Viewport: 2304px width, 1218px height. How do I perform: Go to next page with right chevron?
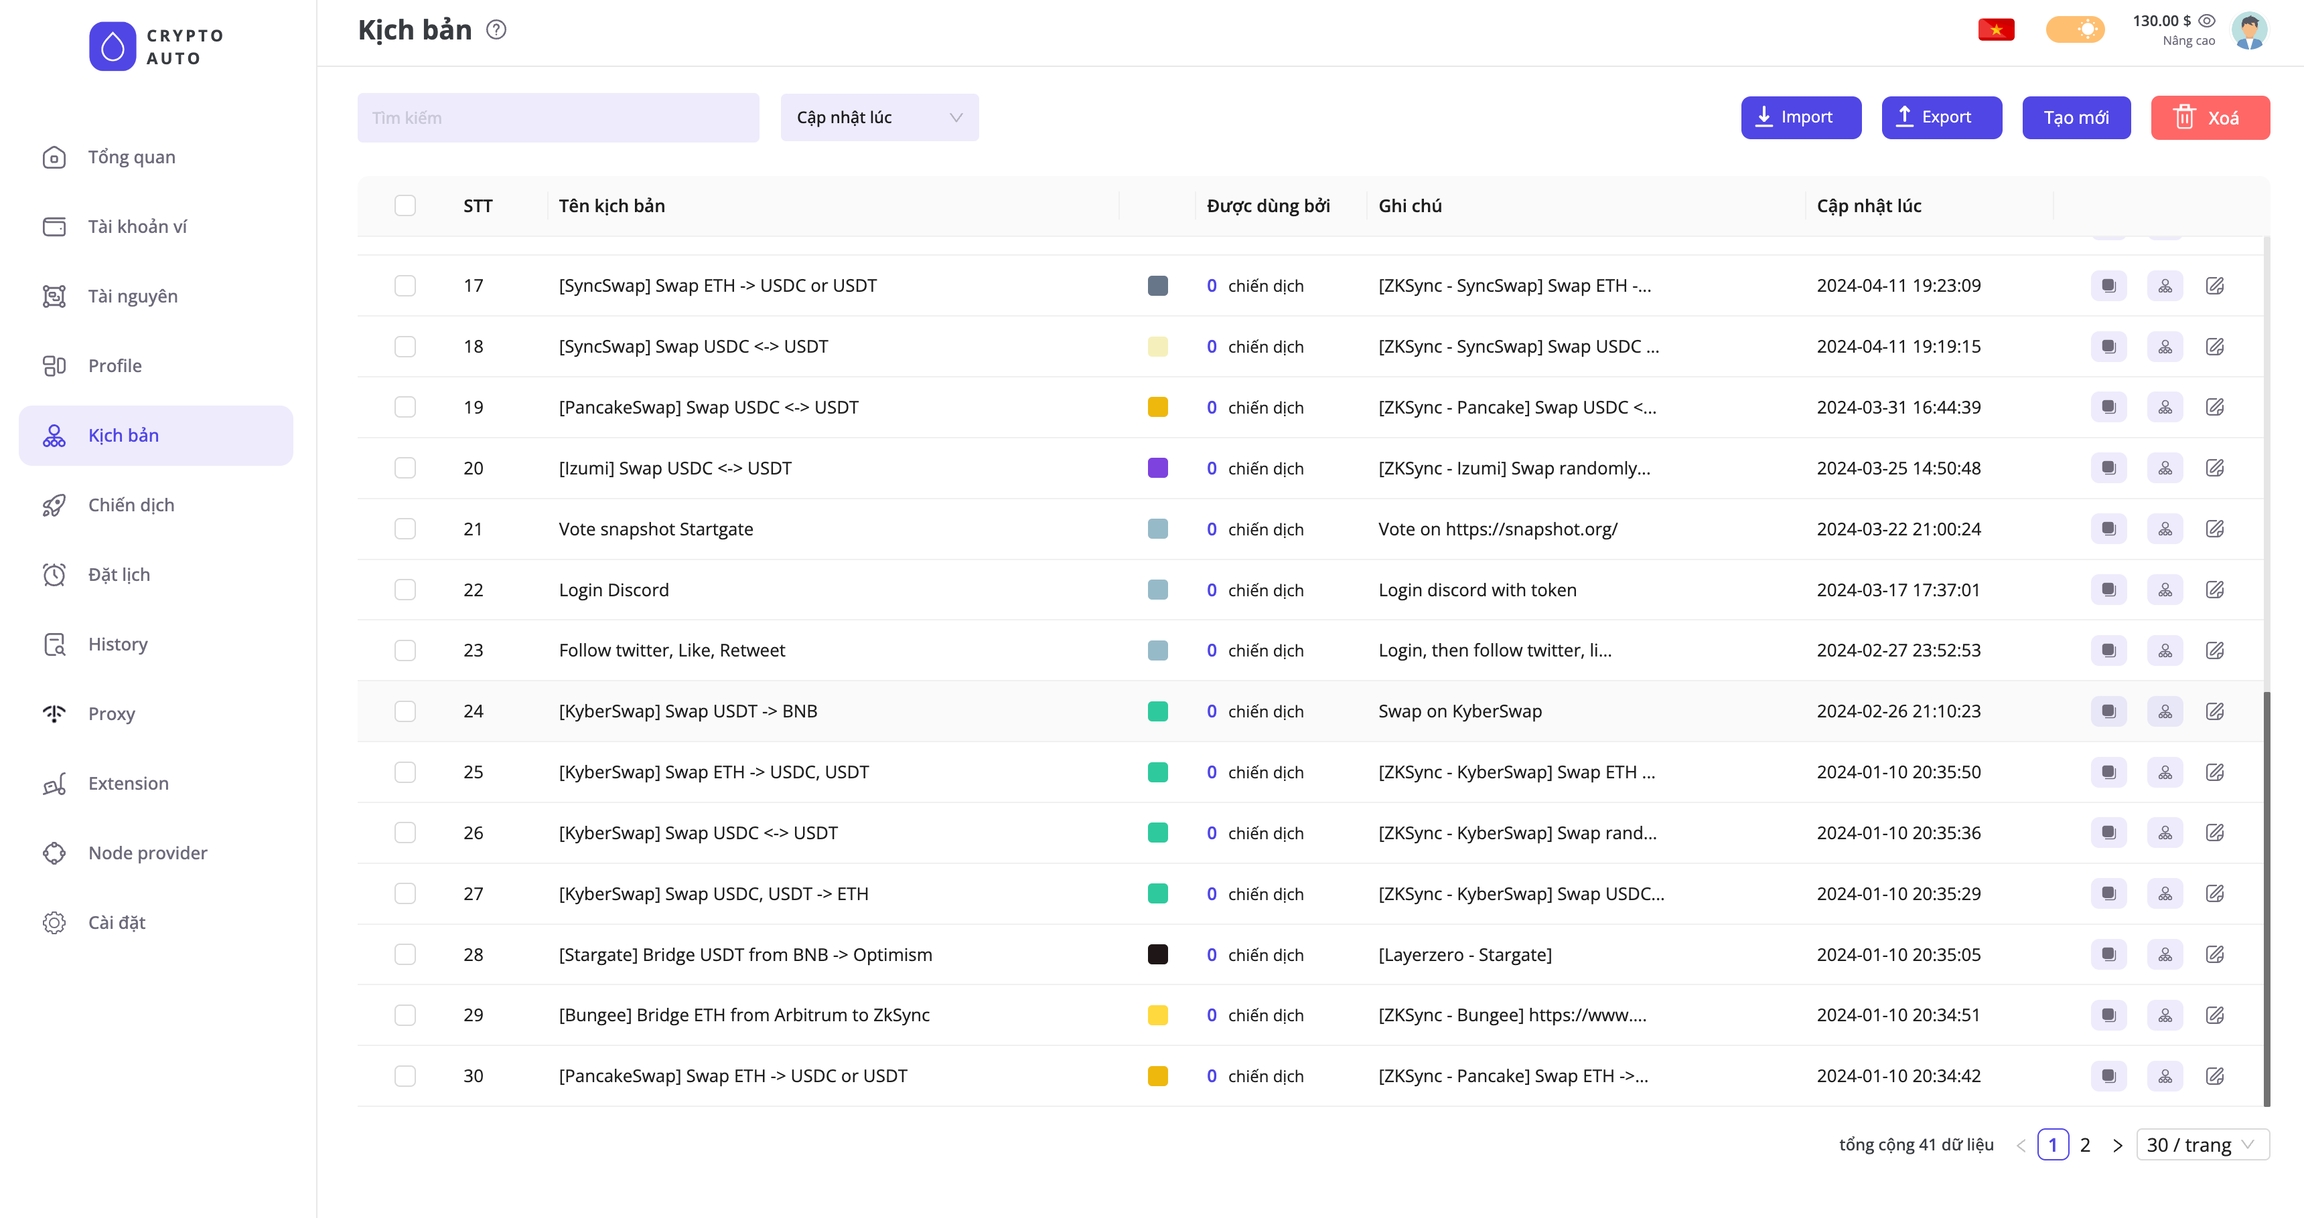[x=2117, y=1145]
